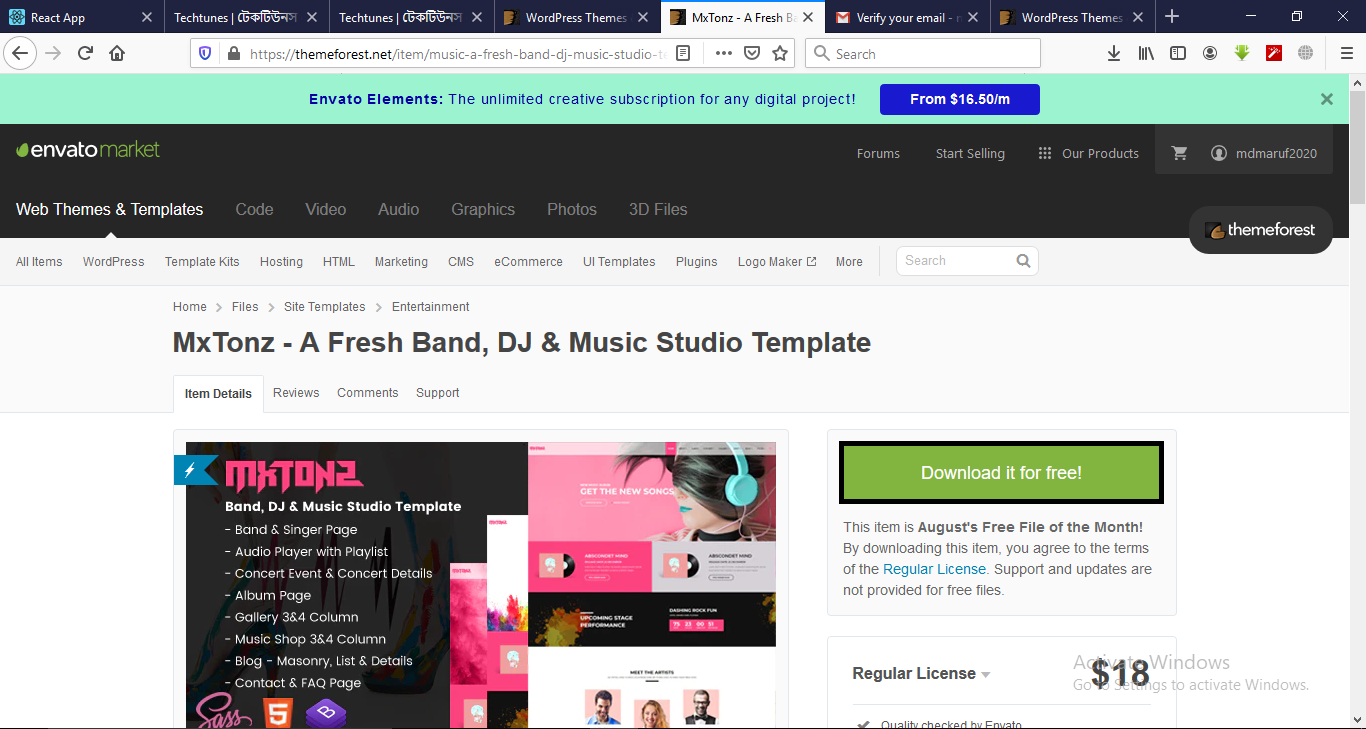Image resolution: width=1366 pixels, height=729 pixels.
Task: Show the sidebars toolbar icon
Action: tap(1178, 53)
